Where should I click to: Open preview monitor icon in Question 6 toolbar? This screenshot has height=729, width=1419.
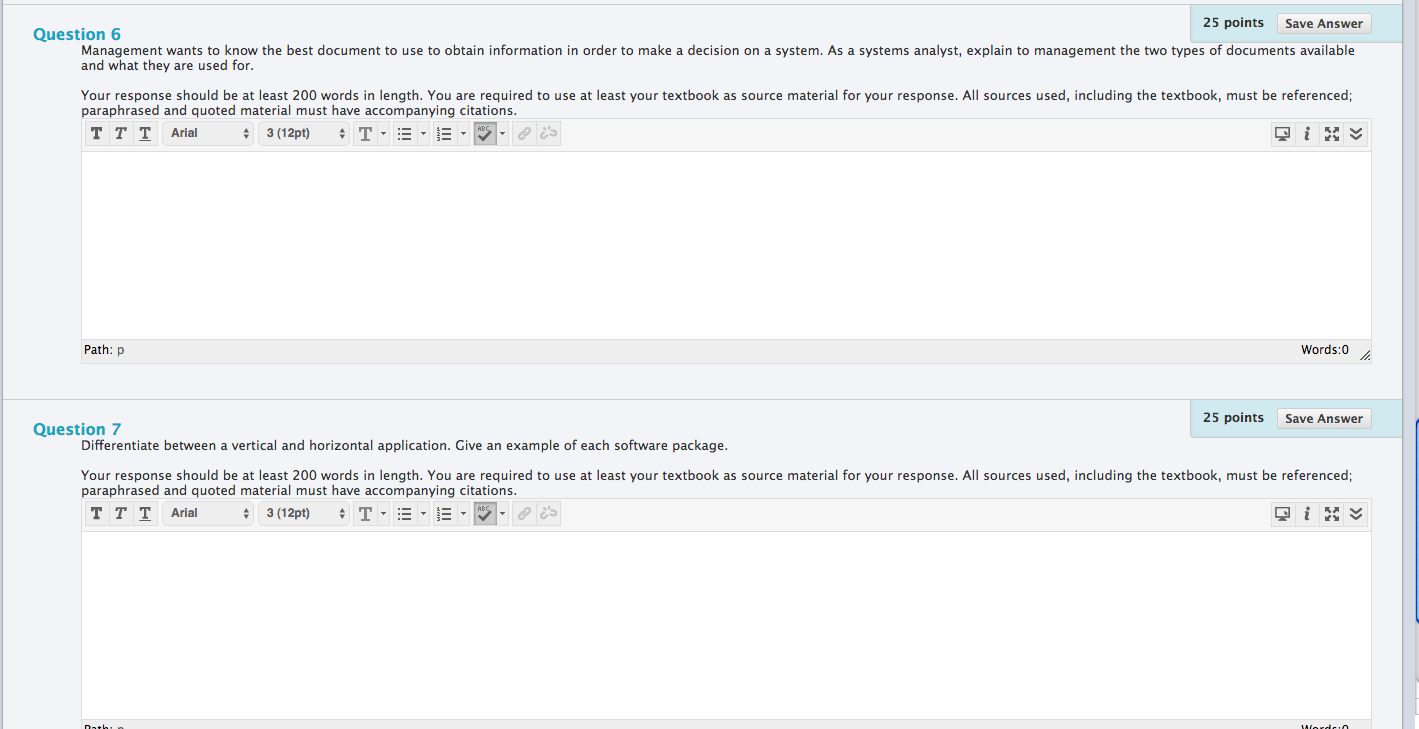point(1281,134)
